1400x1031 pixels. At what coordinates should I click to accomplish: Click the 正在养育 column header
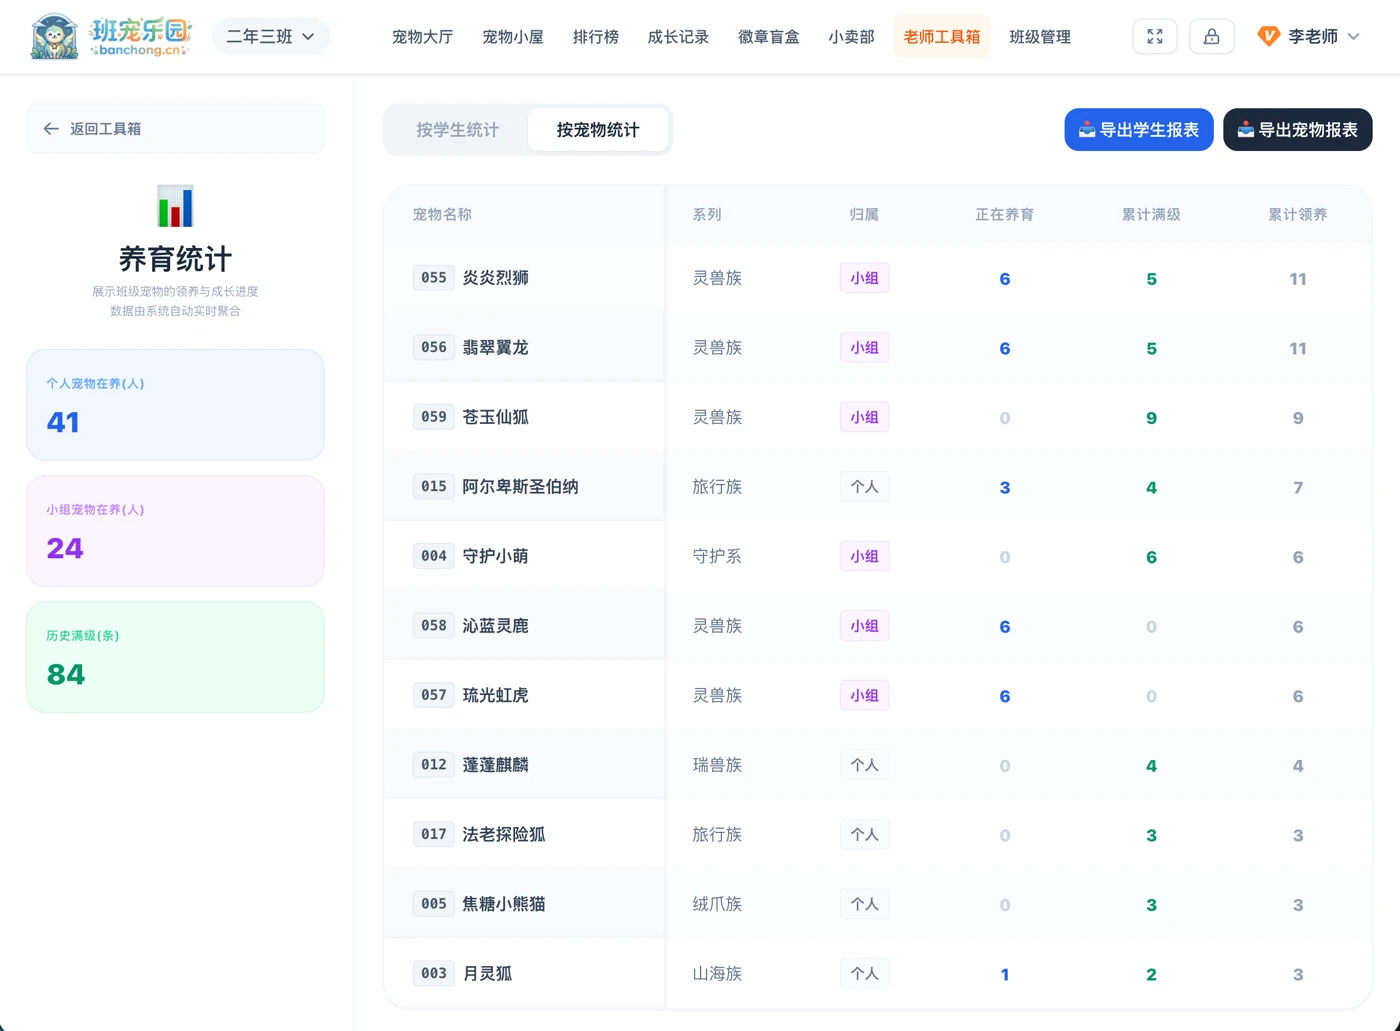1005,215
